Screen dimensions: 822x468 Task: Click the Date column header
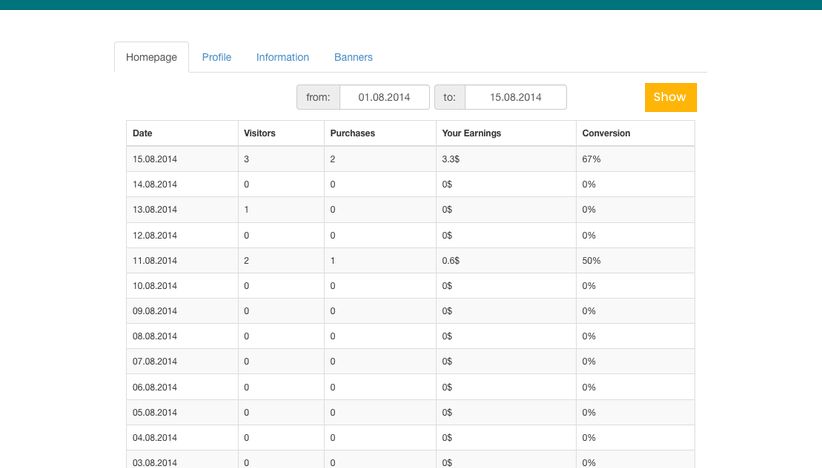point(143,133)
